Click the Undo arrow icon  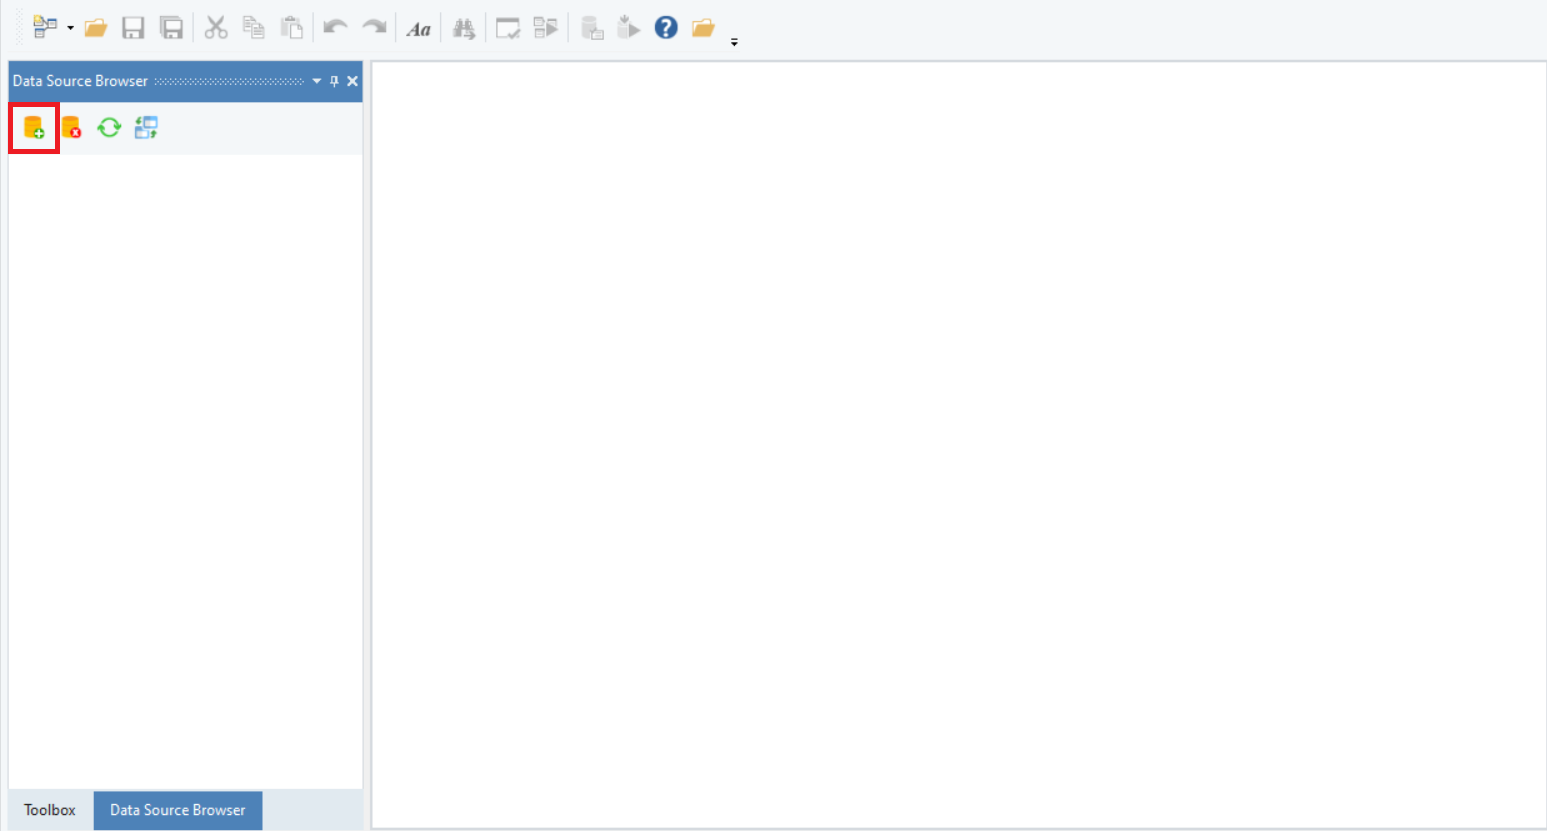click(335, 28)
